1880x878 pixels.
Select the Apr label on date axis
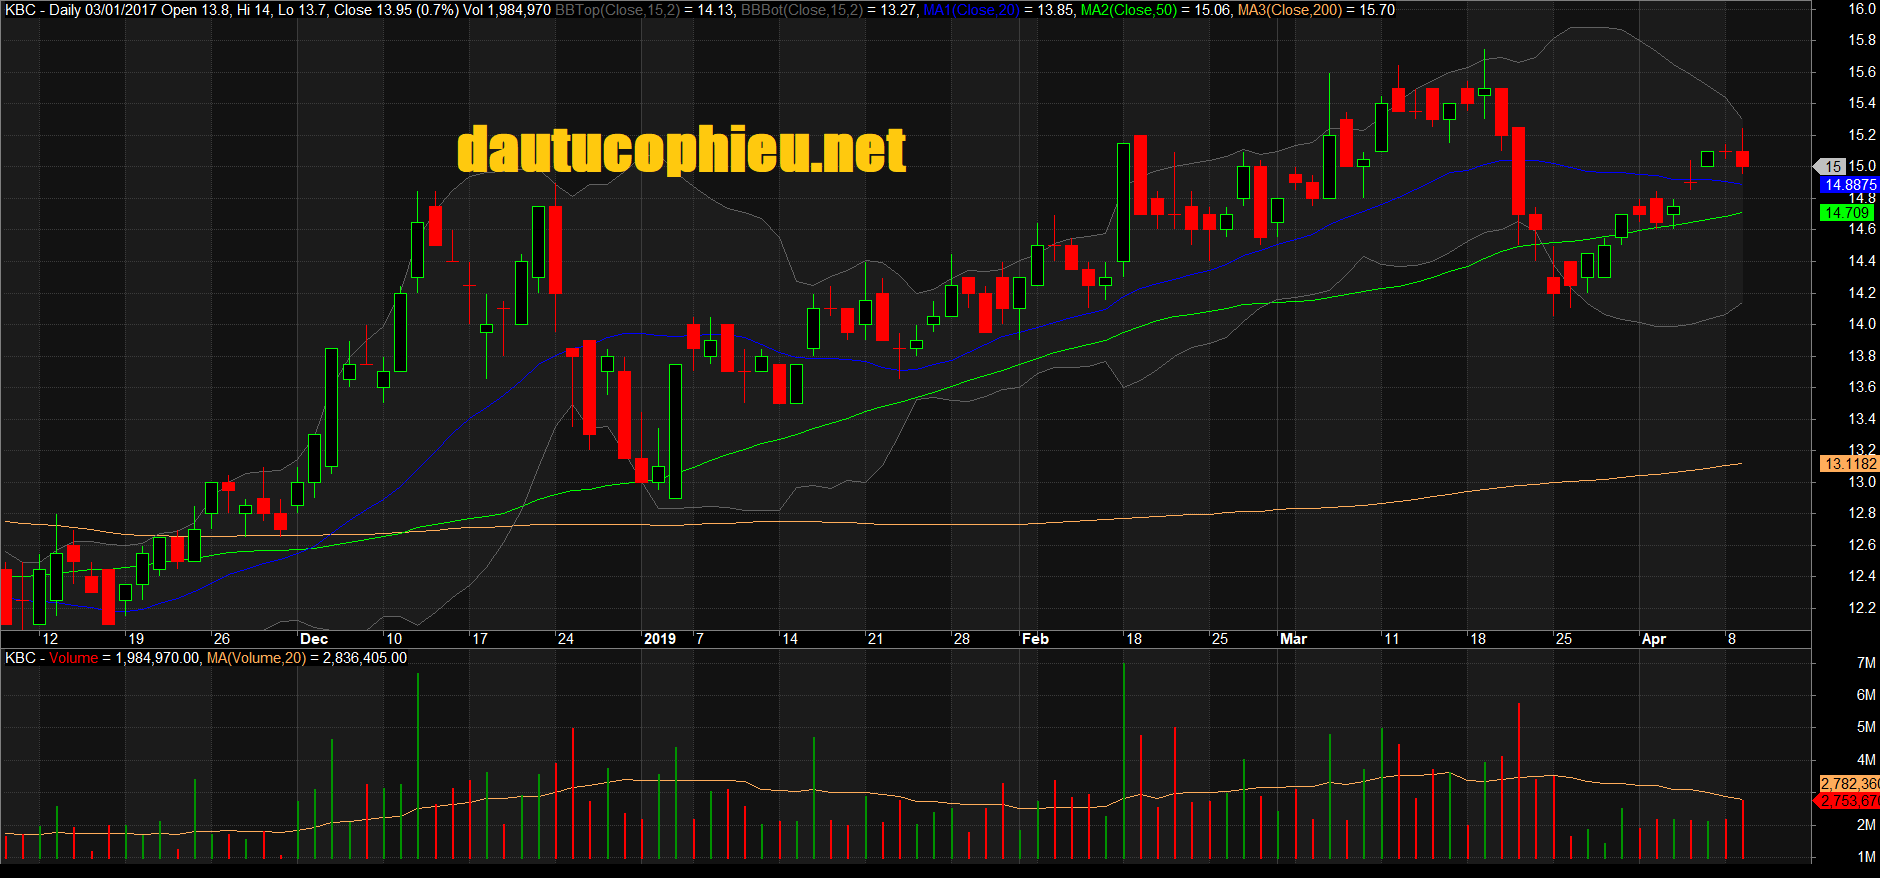pyautogui.click(x=1654, y=639)
